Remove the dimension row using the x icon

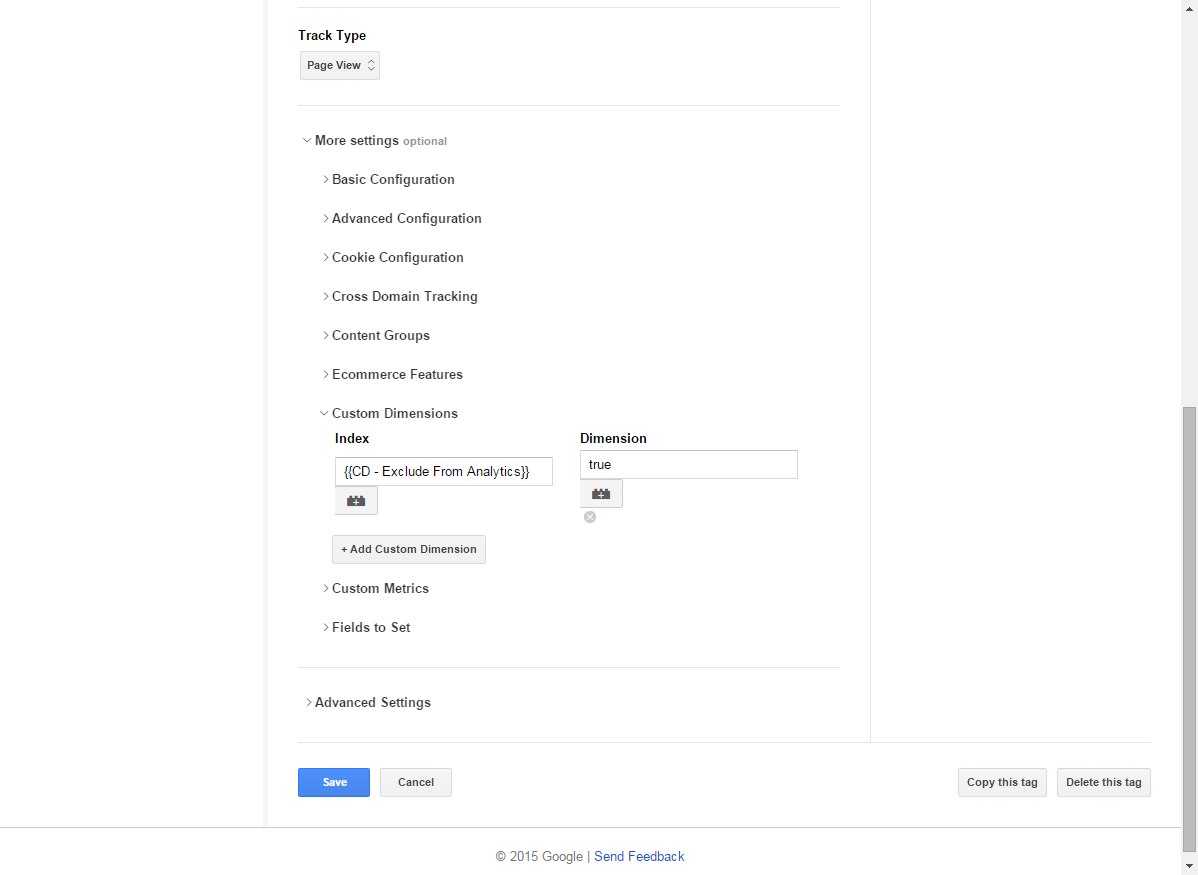589,517
